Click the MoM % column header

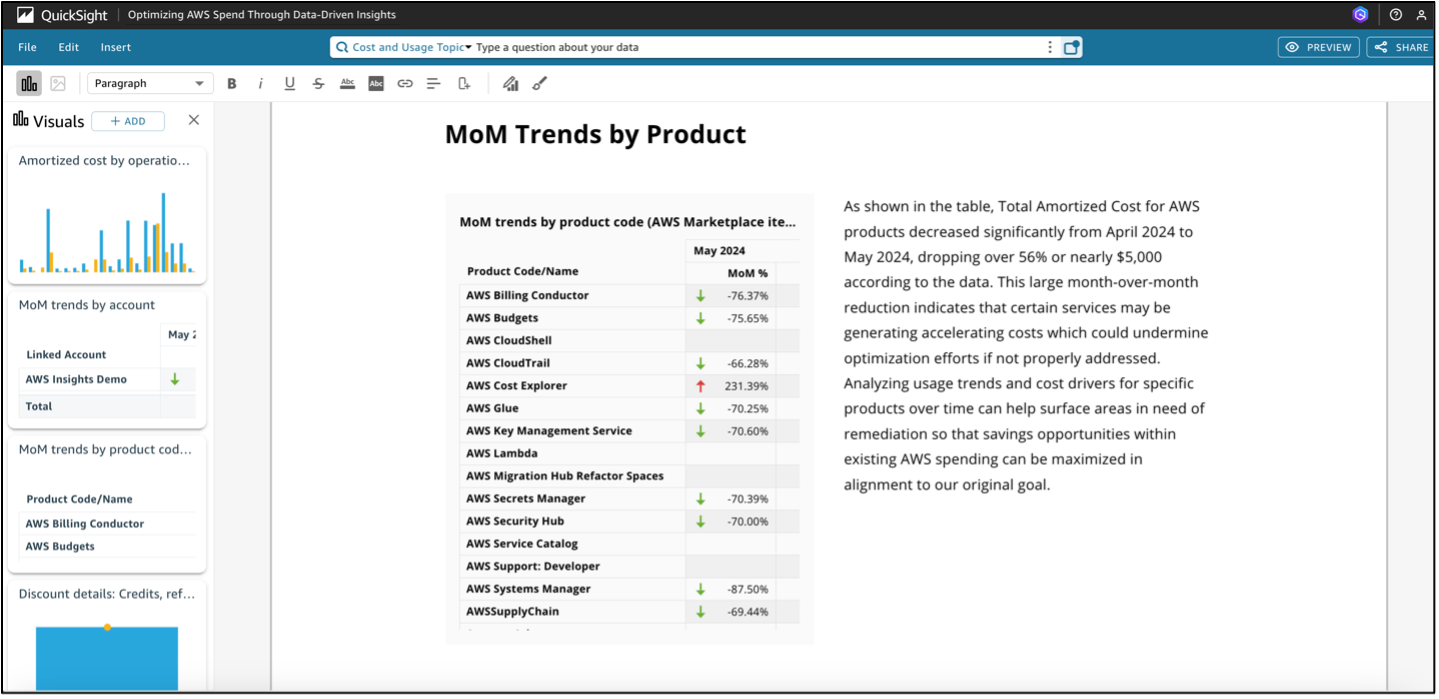[748, 272]
